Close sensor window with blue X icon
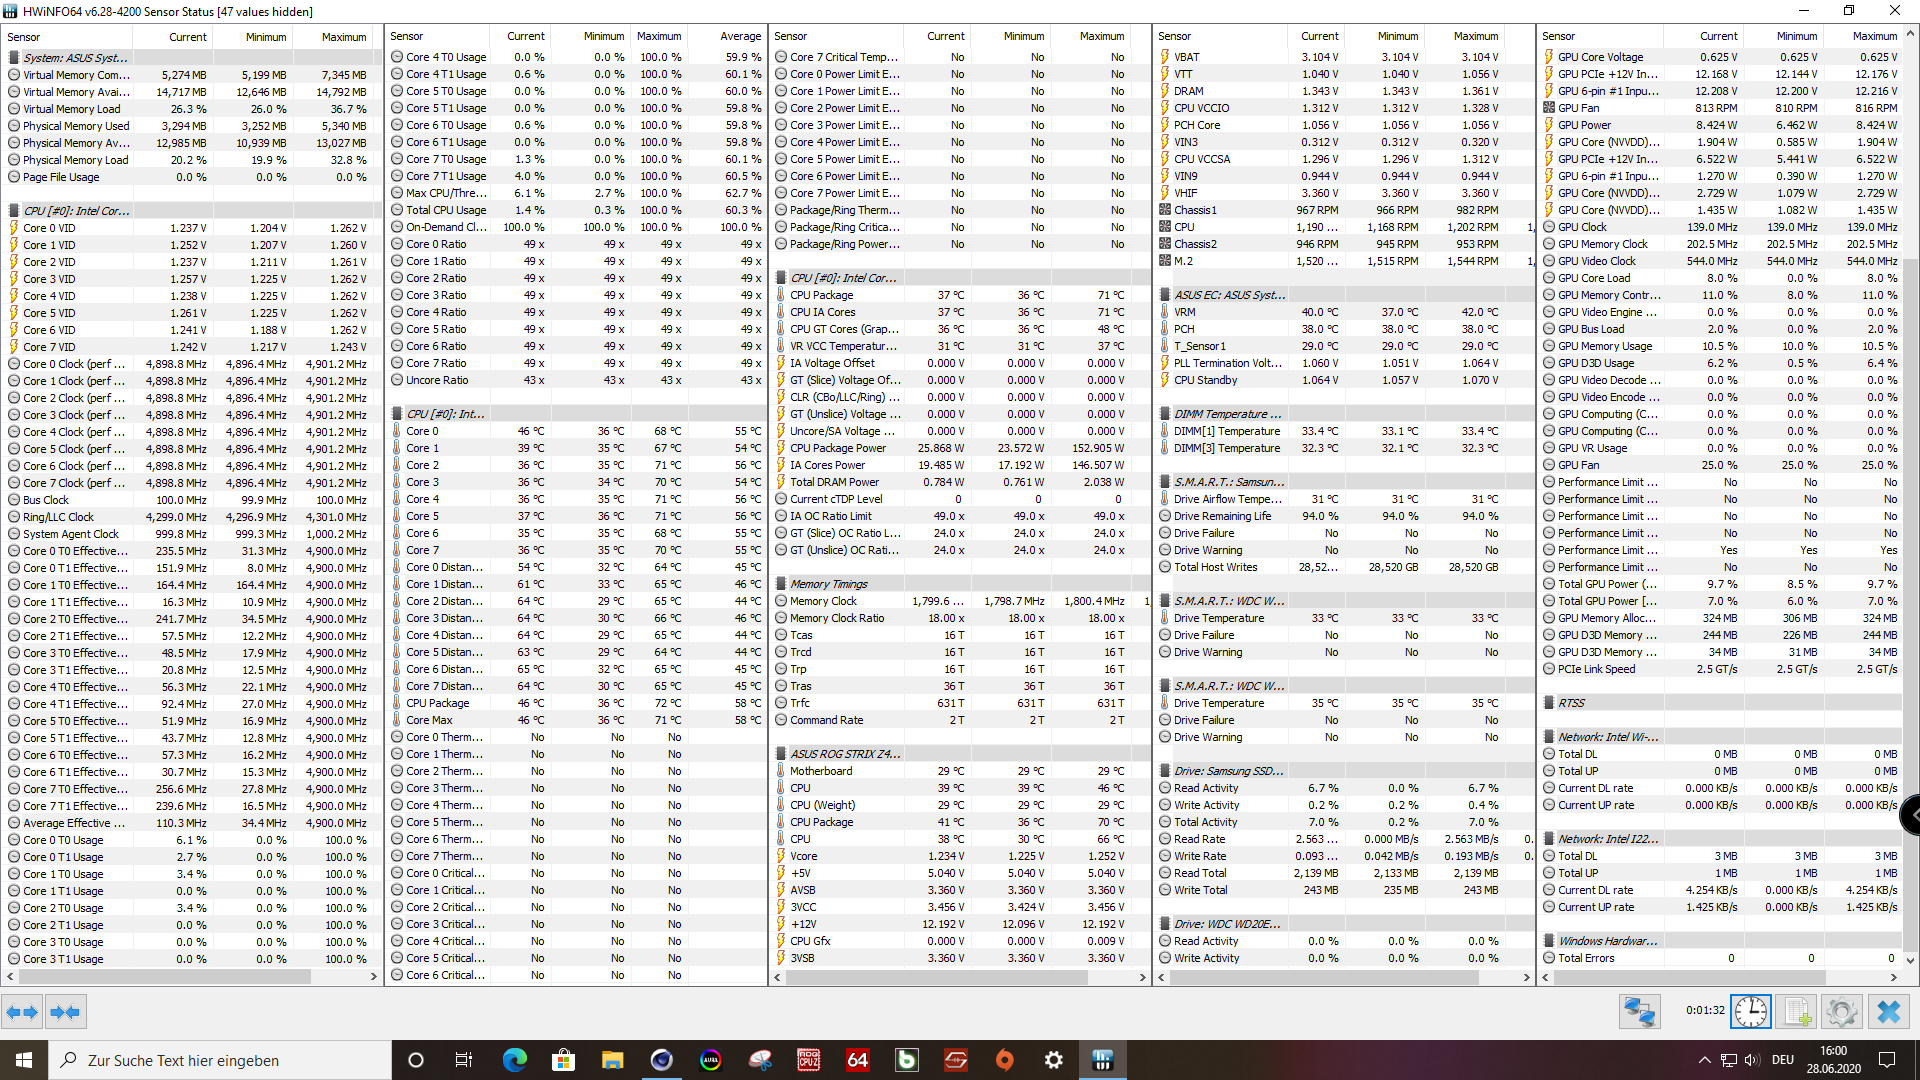 tap(1889, 1012)
